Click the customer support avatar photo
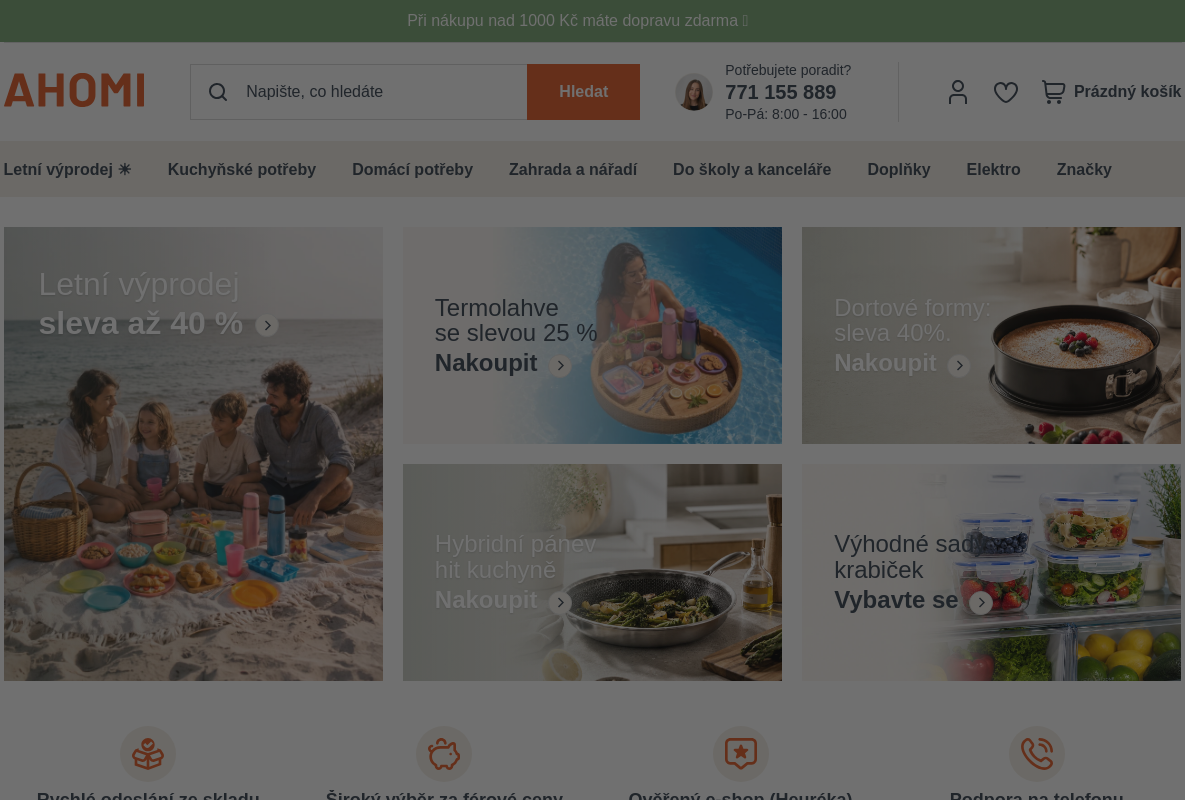The image size is (1200, 800). [694, 92]
